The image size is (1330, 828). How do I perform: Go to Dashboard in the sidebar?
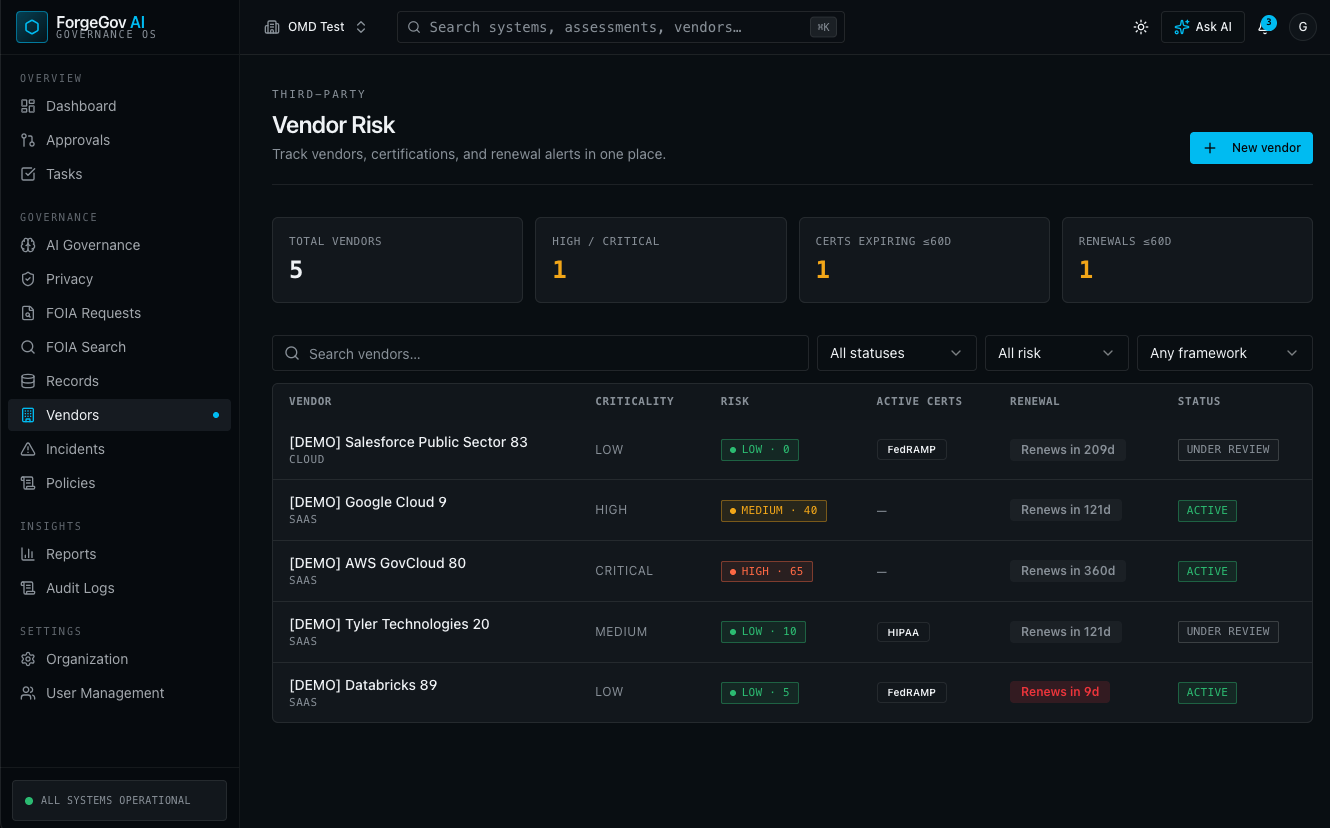pyautogui.click(x=119, y=106)
